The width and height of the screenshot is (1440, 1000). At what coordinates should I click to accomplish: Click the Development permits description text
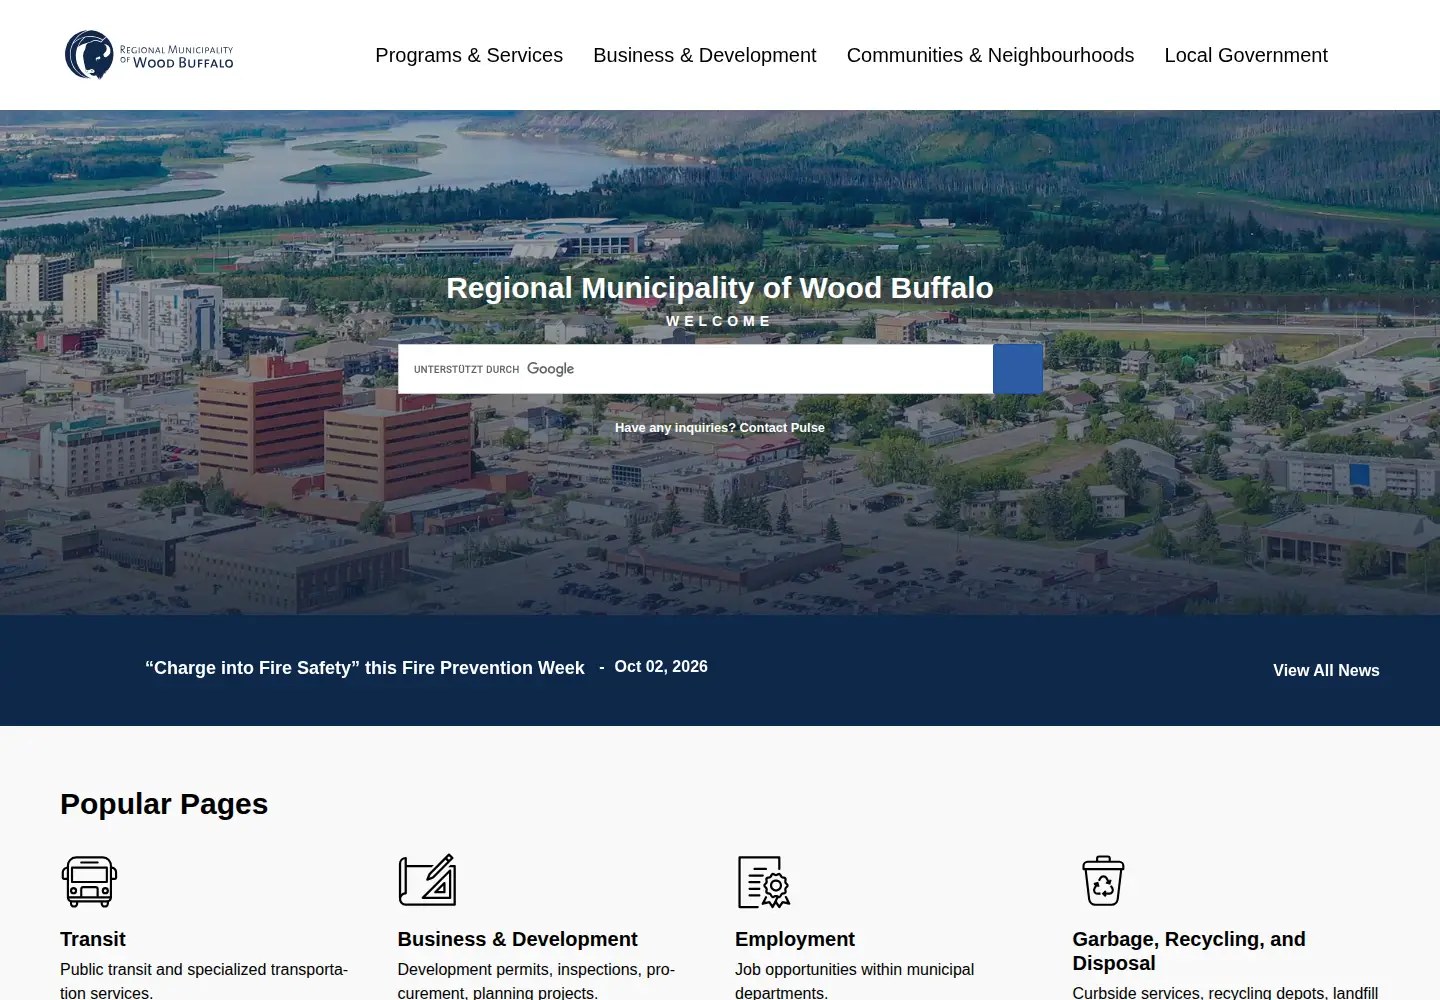pyautogui.click(x=536, y=981)
